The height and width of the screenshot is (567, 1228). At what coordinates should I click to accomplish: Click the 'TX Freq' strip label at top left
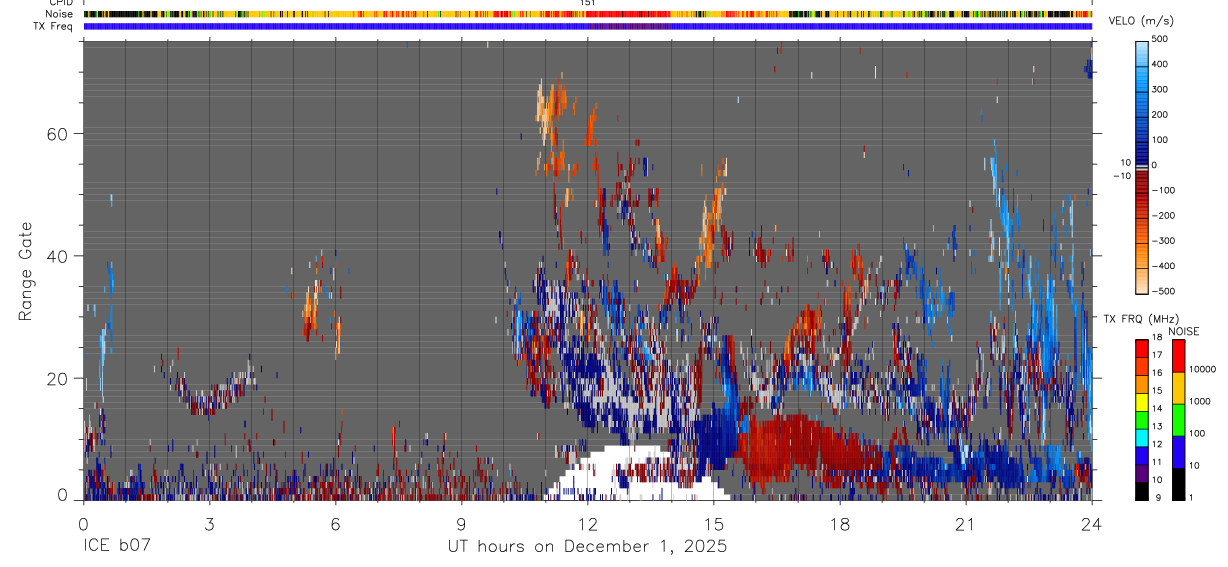[x=53, y=26]
